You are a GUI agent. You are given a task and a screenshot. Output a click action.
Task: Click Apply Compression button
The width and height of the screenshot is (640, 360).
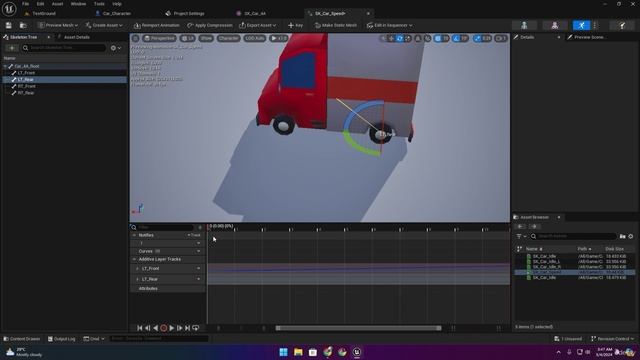click(210, 25)
